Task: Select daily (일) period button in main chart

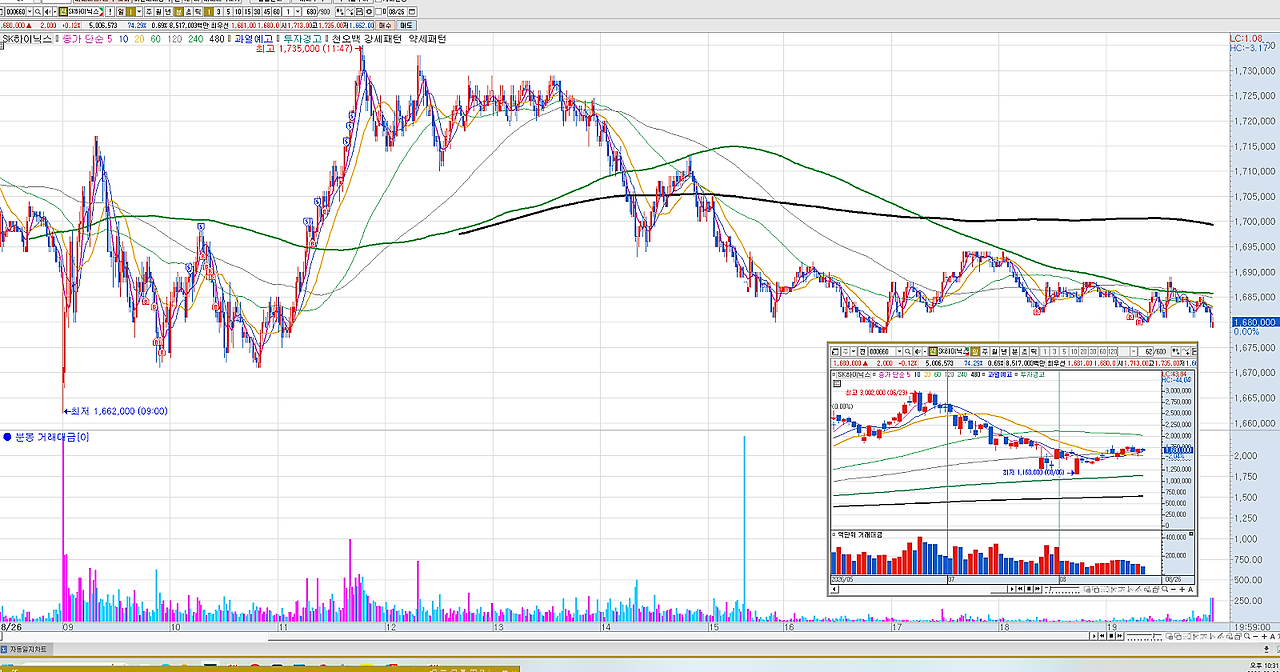Action: tap(120, 12)
